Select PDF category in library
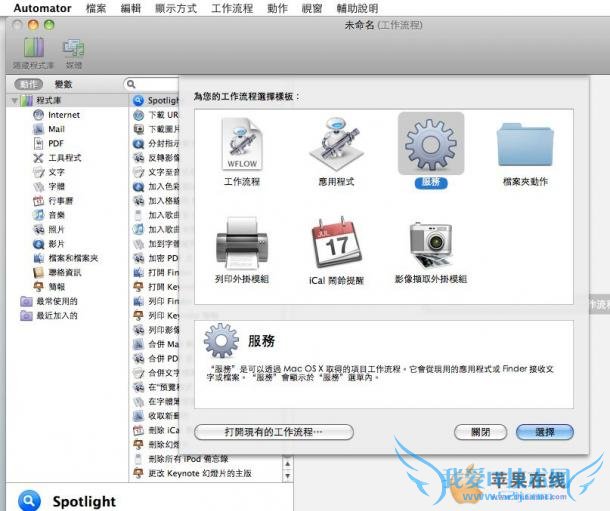Viewport: 610px width, 511px height. click(x=55, y=144)
